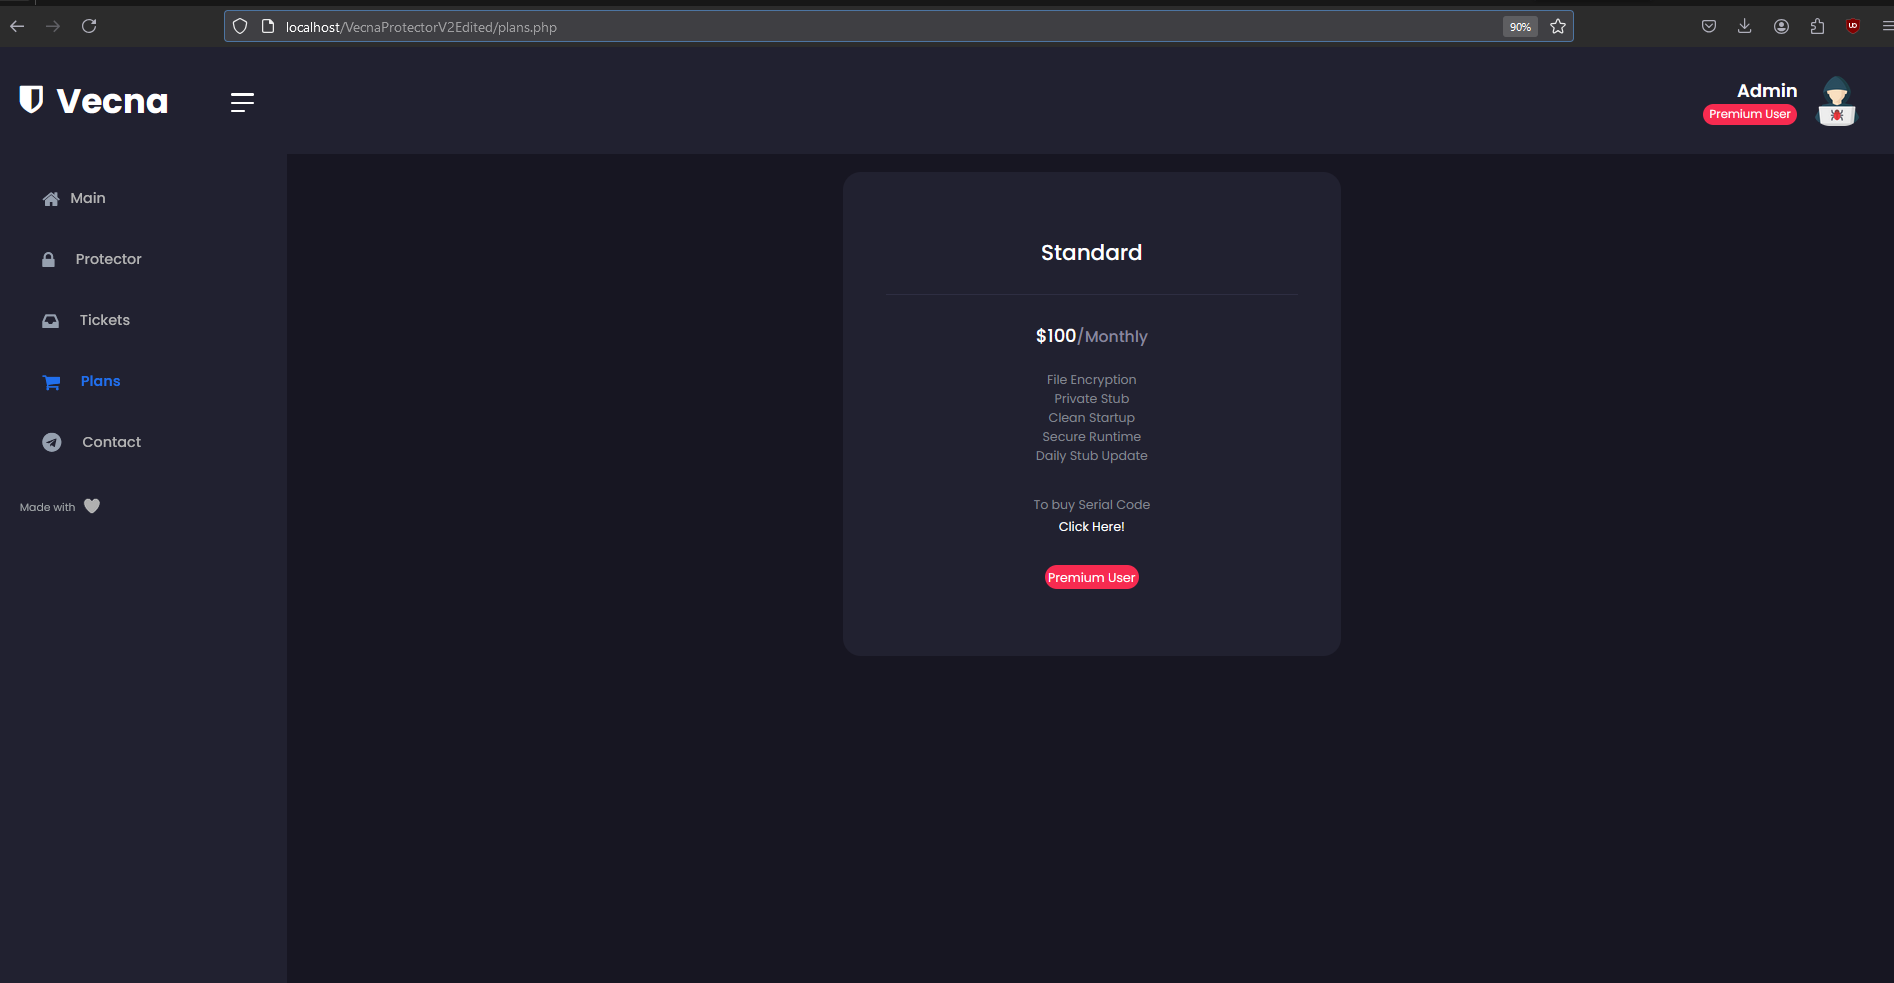
Task: Open the browser application menu
Action: click(x=1886, y=26)
